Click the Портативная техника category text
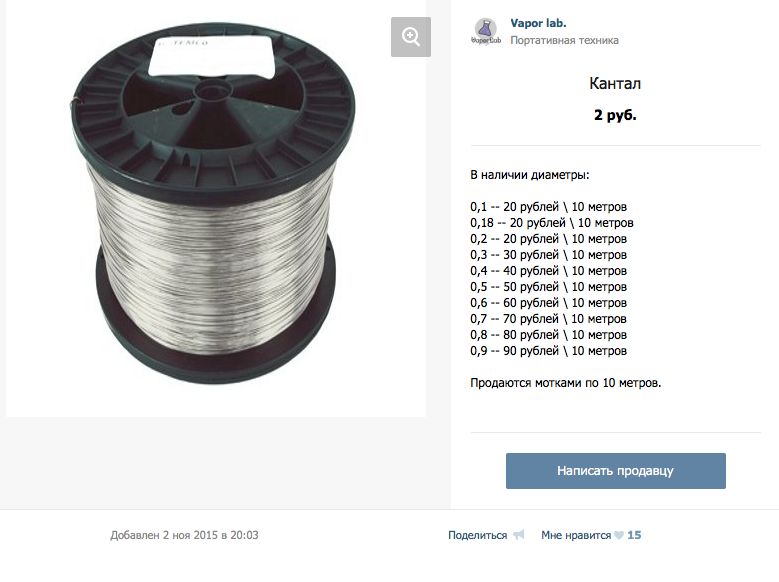 (x=564, y=40)
